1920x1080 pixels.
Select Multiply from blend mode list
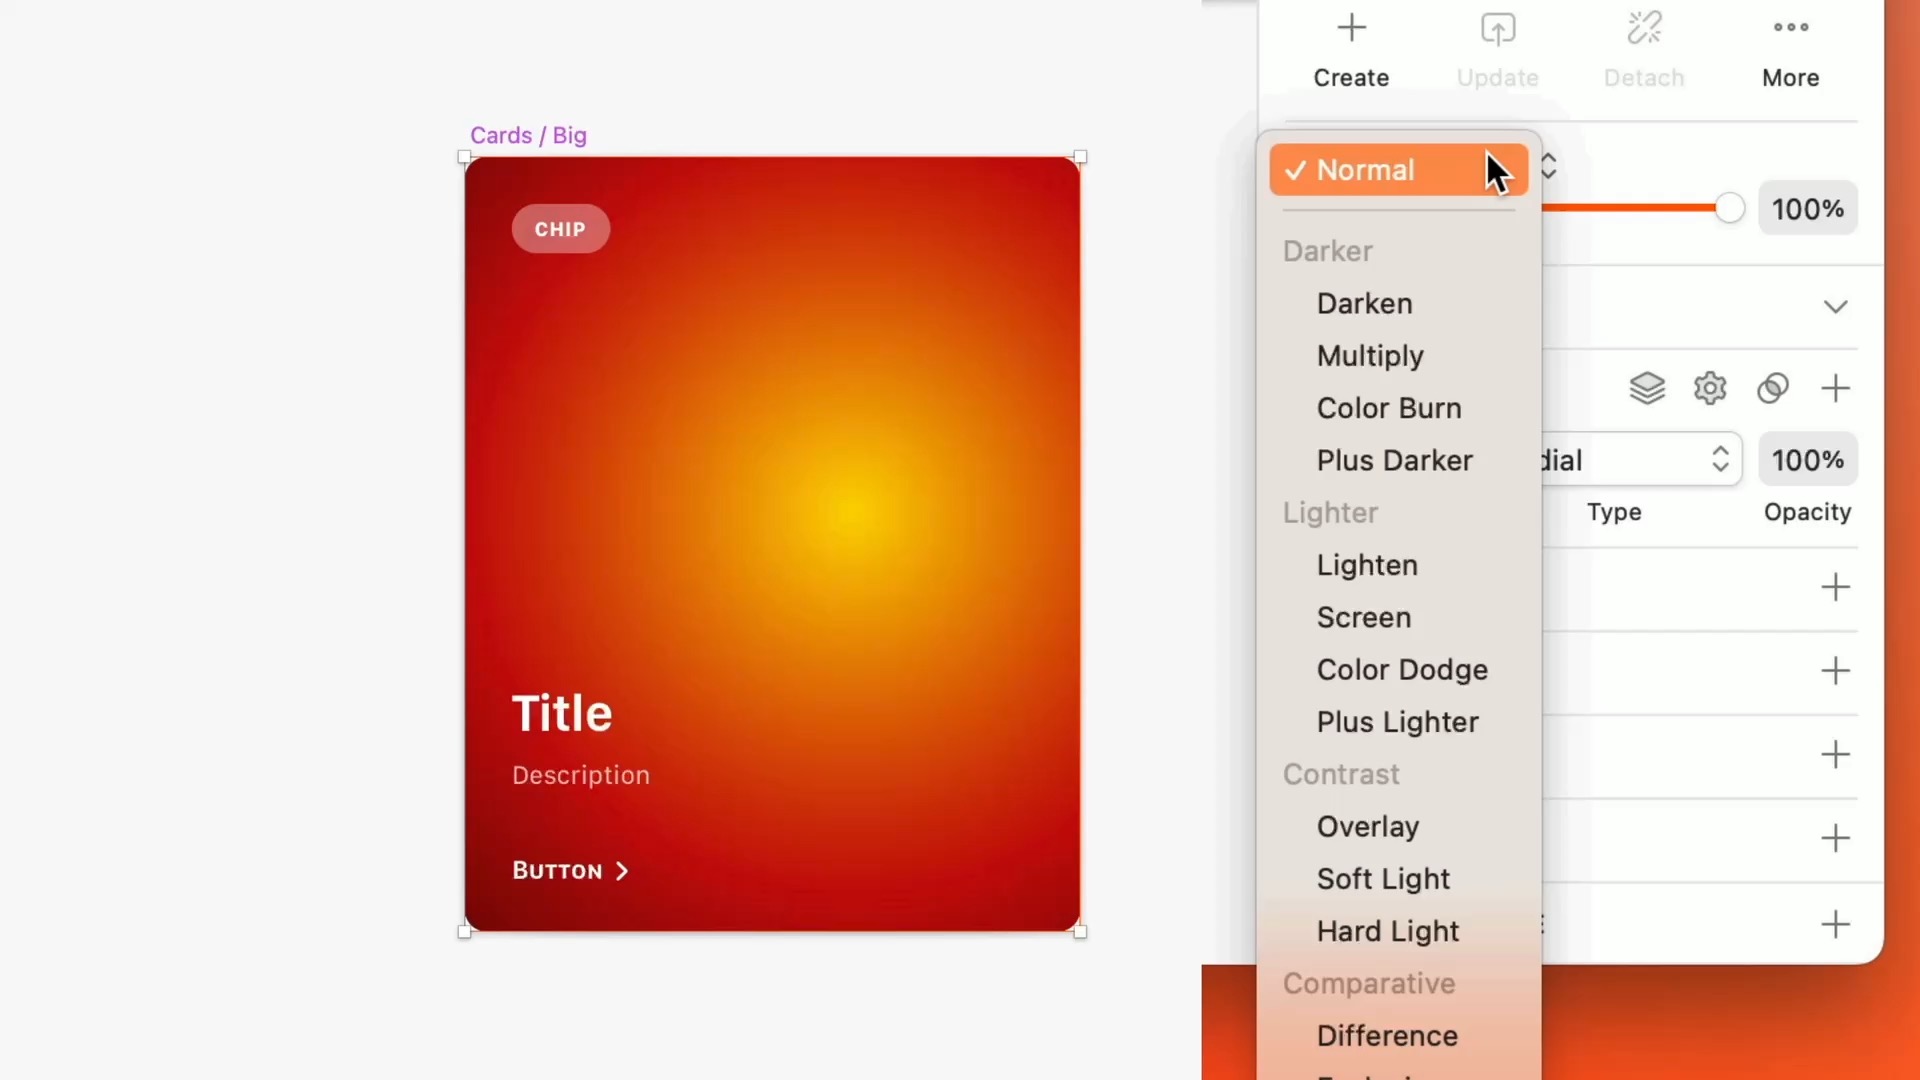pos(1370,355)
